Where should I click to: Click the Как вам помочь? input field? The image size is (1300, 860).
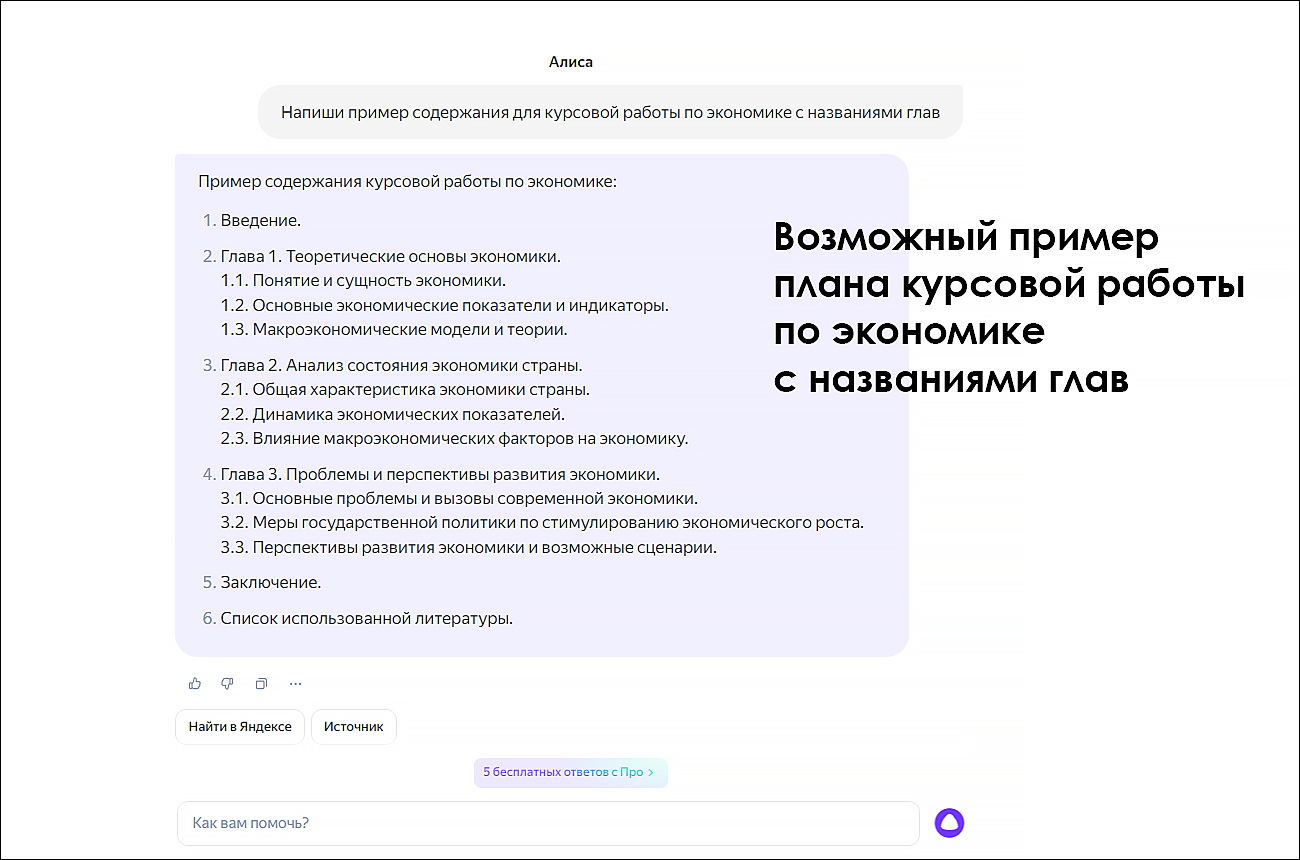(x=548, y=823)
